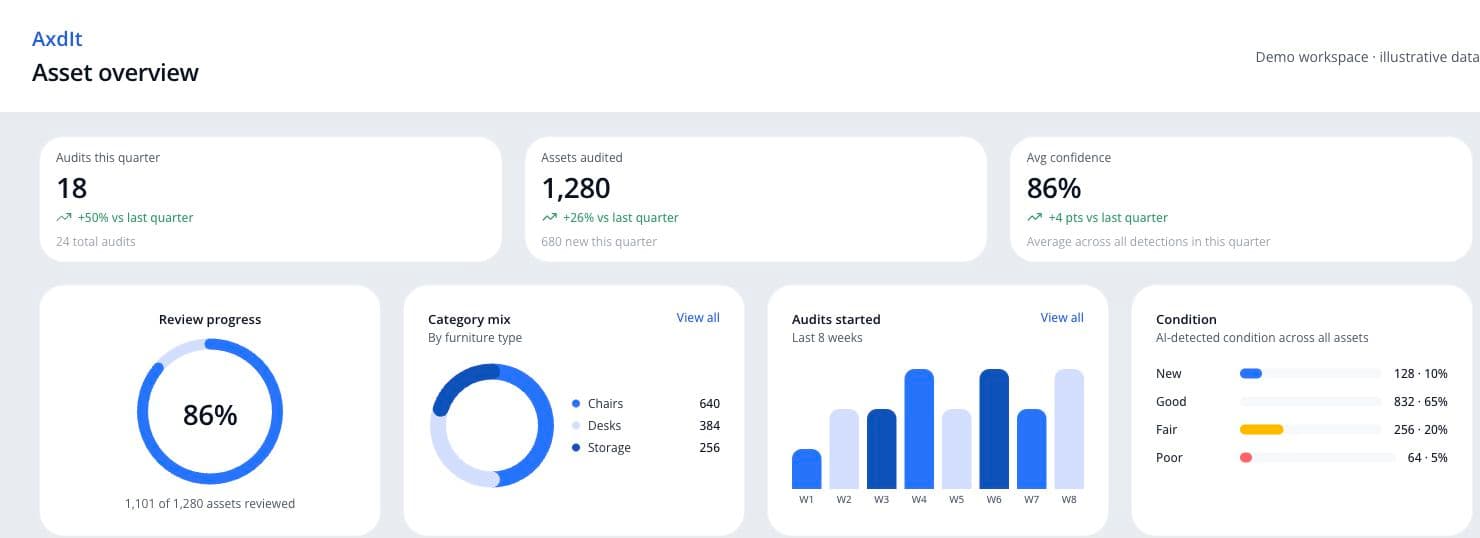Viewport: 1480px width, 538px height.
Task: Click the +50% vs last quarter text
Action: point(135,217)
